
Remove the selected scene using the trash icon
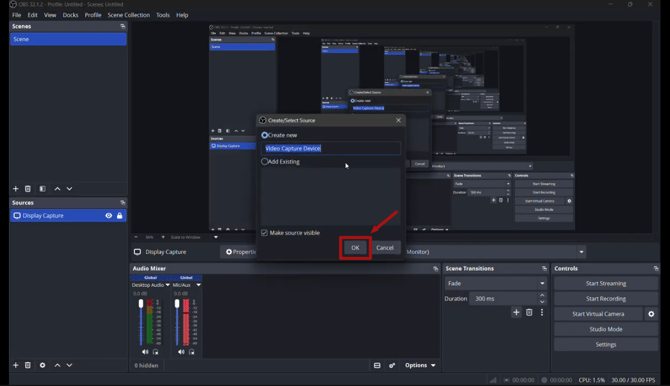(28, 189)
